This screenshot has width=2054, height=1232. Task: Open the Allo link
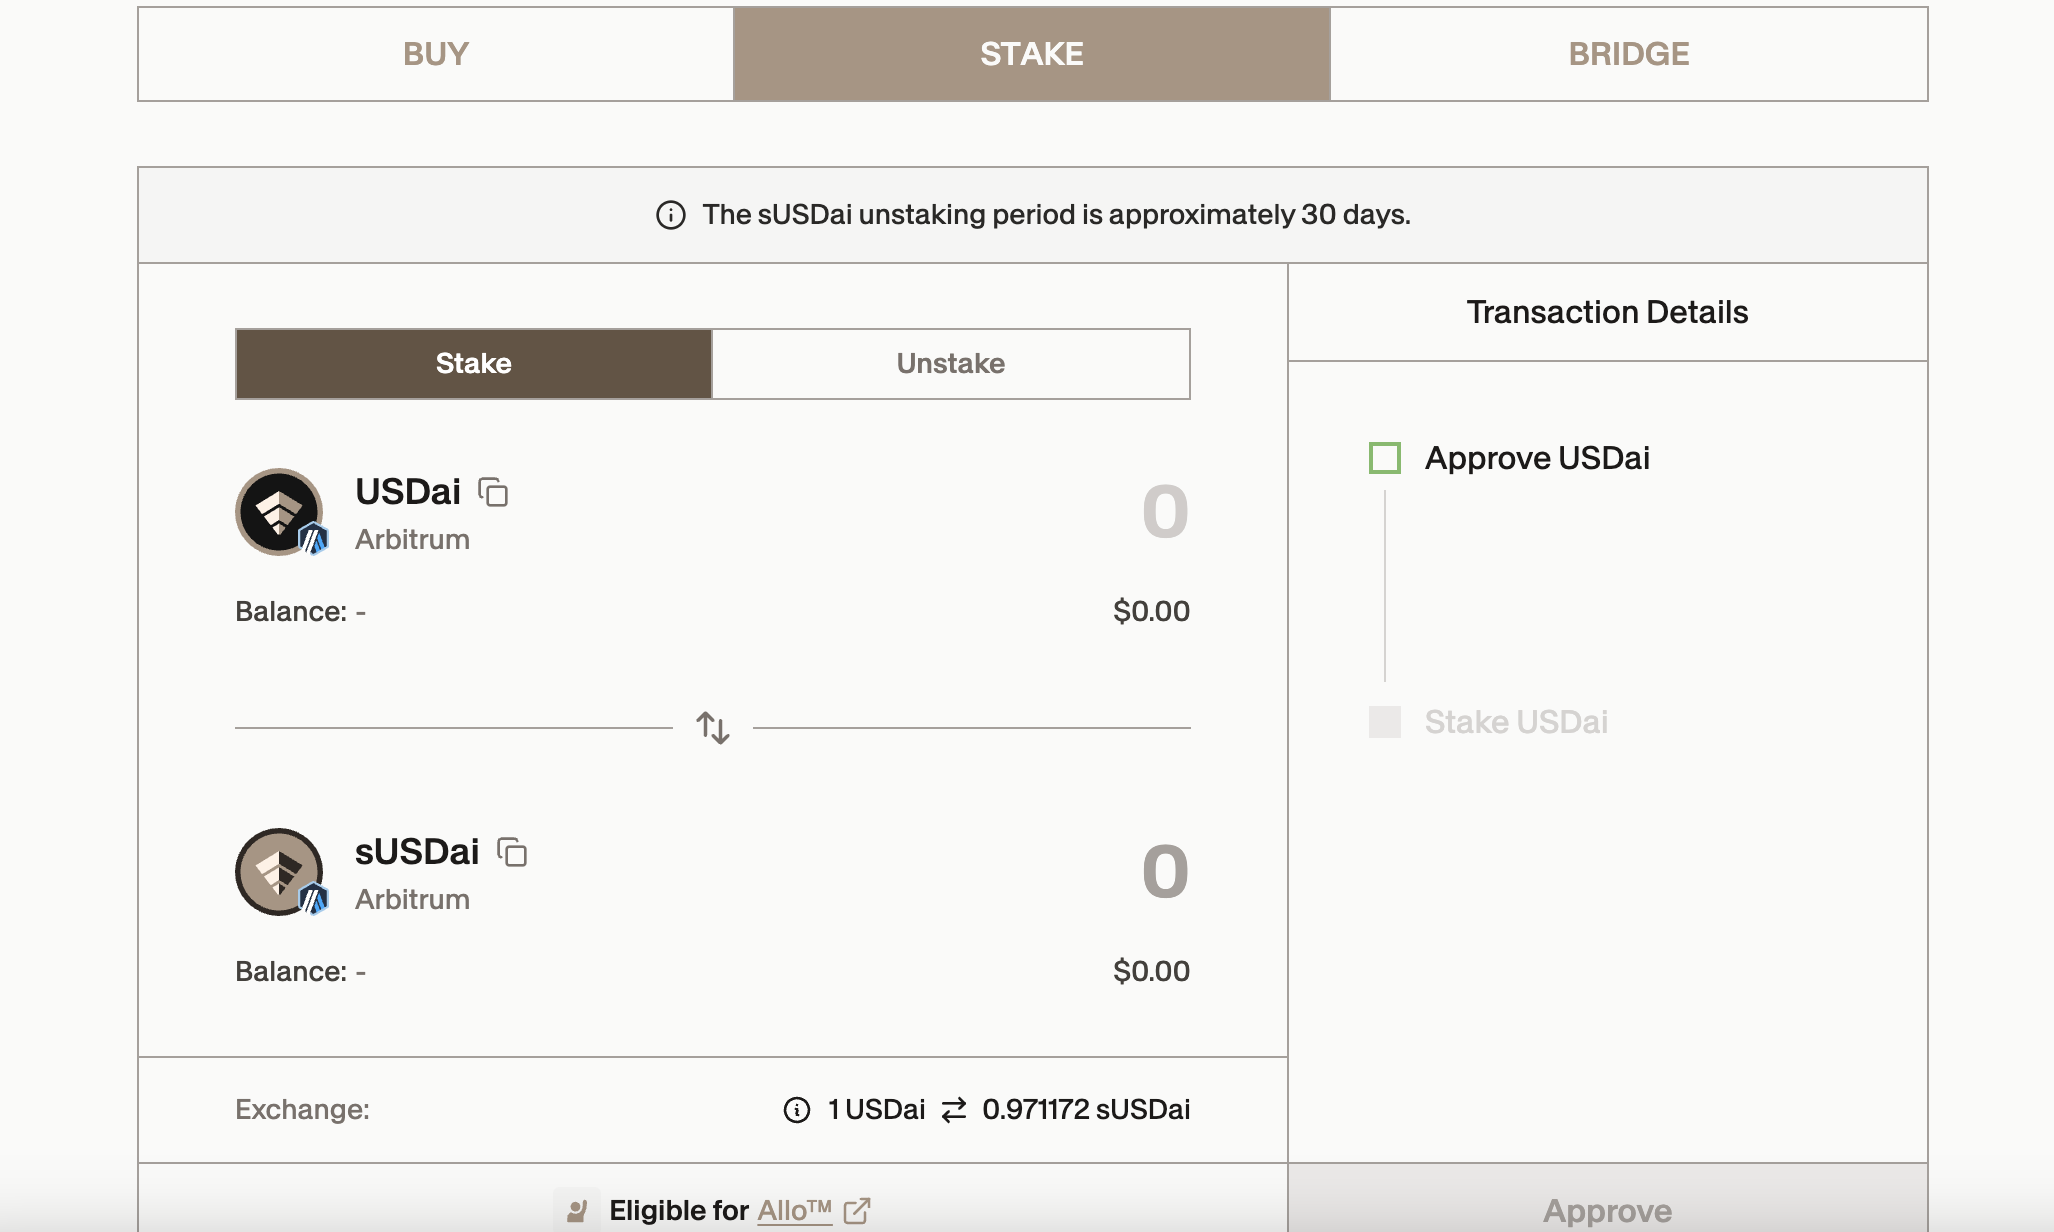(x=794, y=1211)
